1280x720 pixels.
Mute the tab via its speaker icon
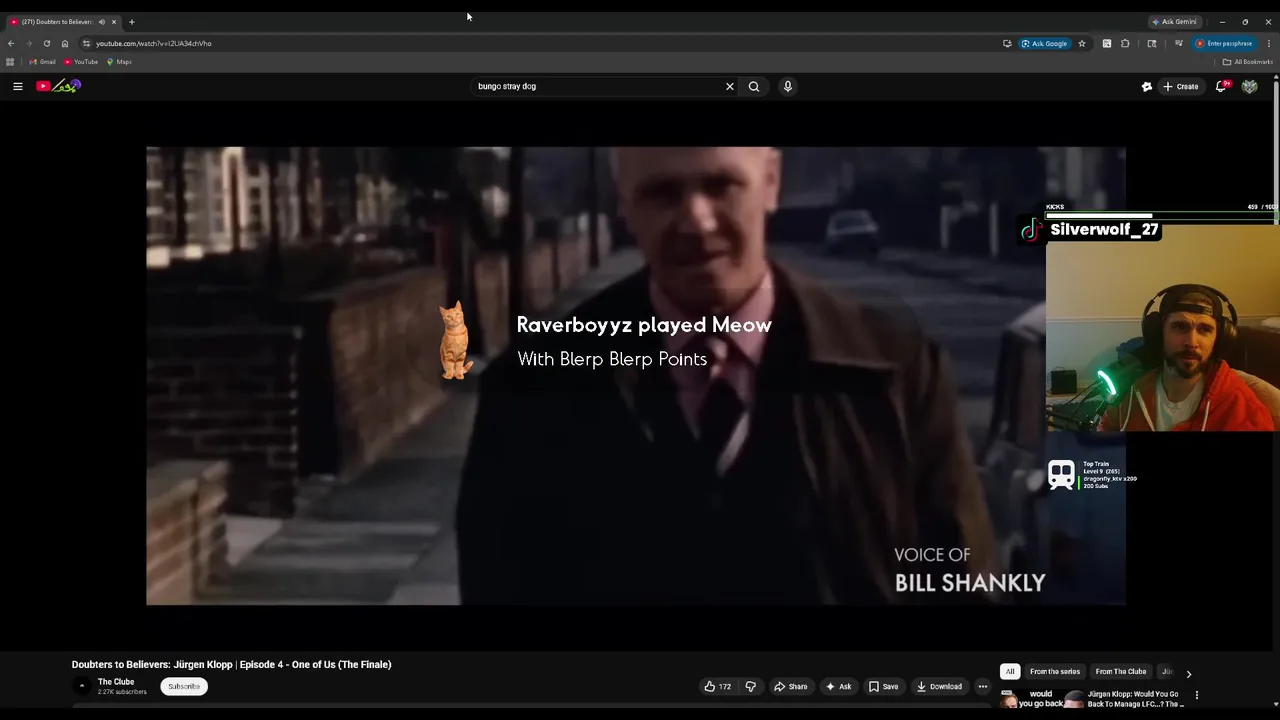pos(101,22)
